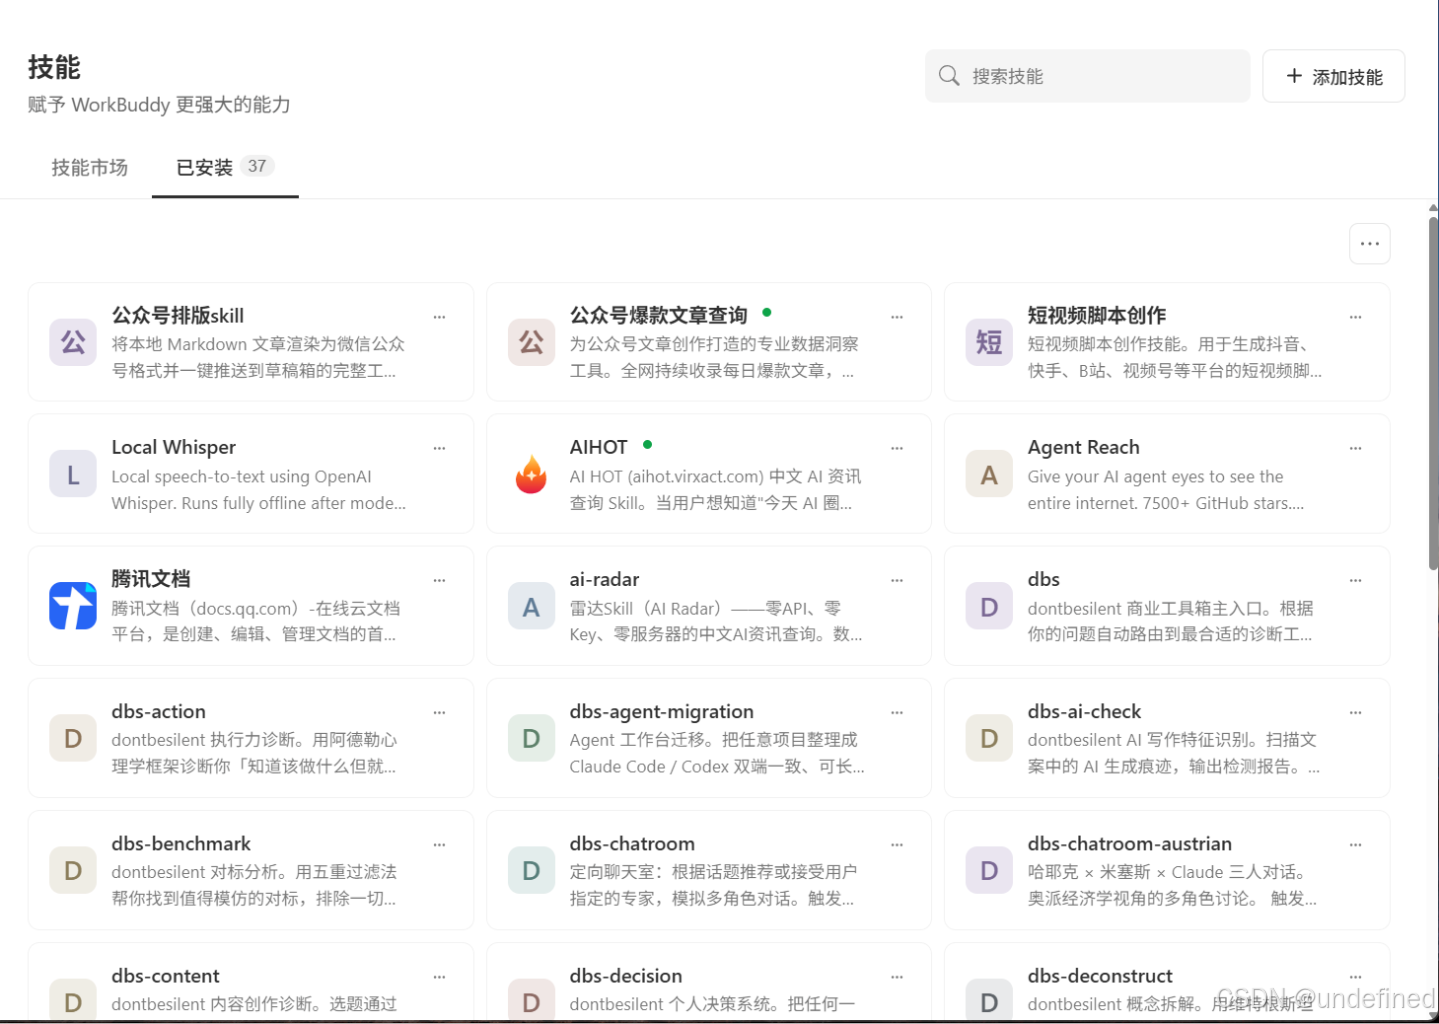Open the 腾讯文档 skill title

151,579
